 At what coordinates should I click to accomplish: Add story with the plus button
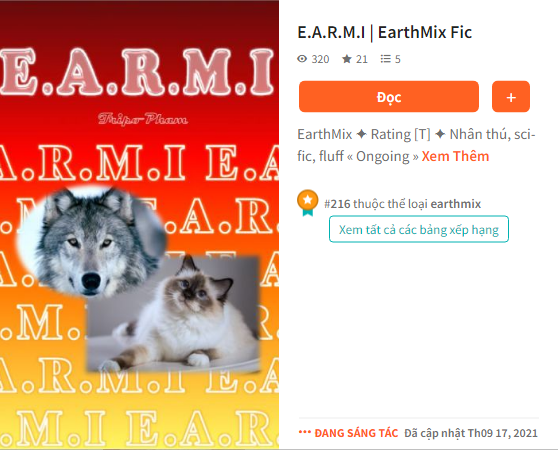(511, 96)
